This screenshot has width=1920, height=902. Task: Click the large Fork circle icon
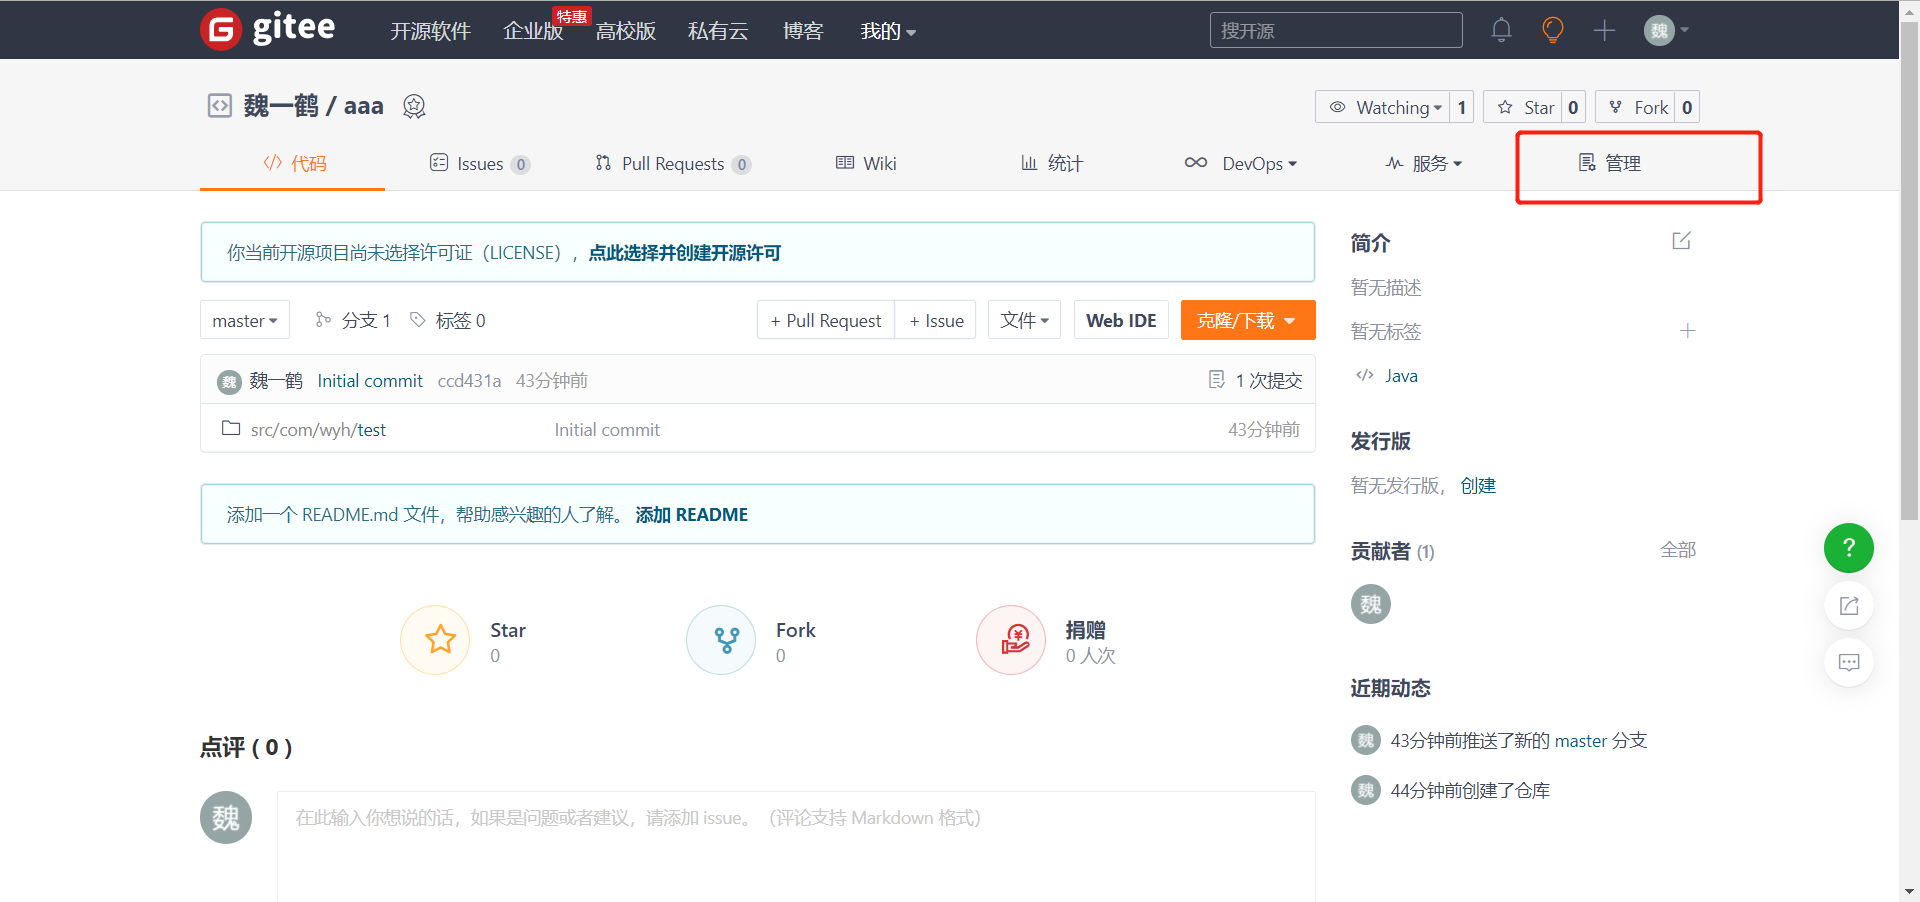click(721, 640)
